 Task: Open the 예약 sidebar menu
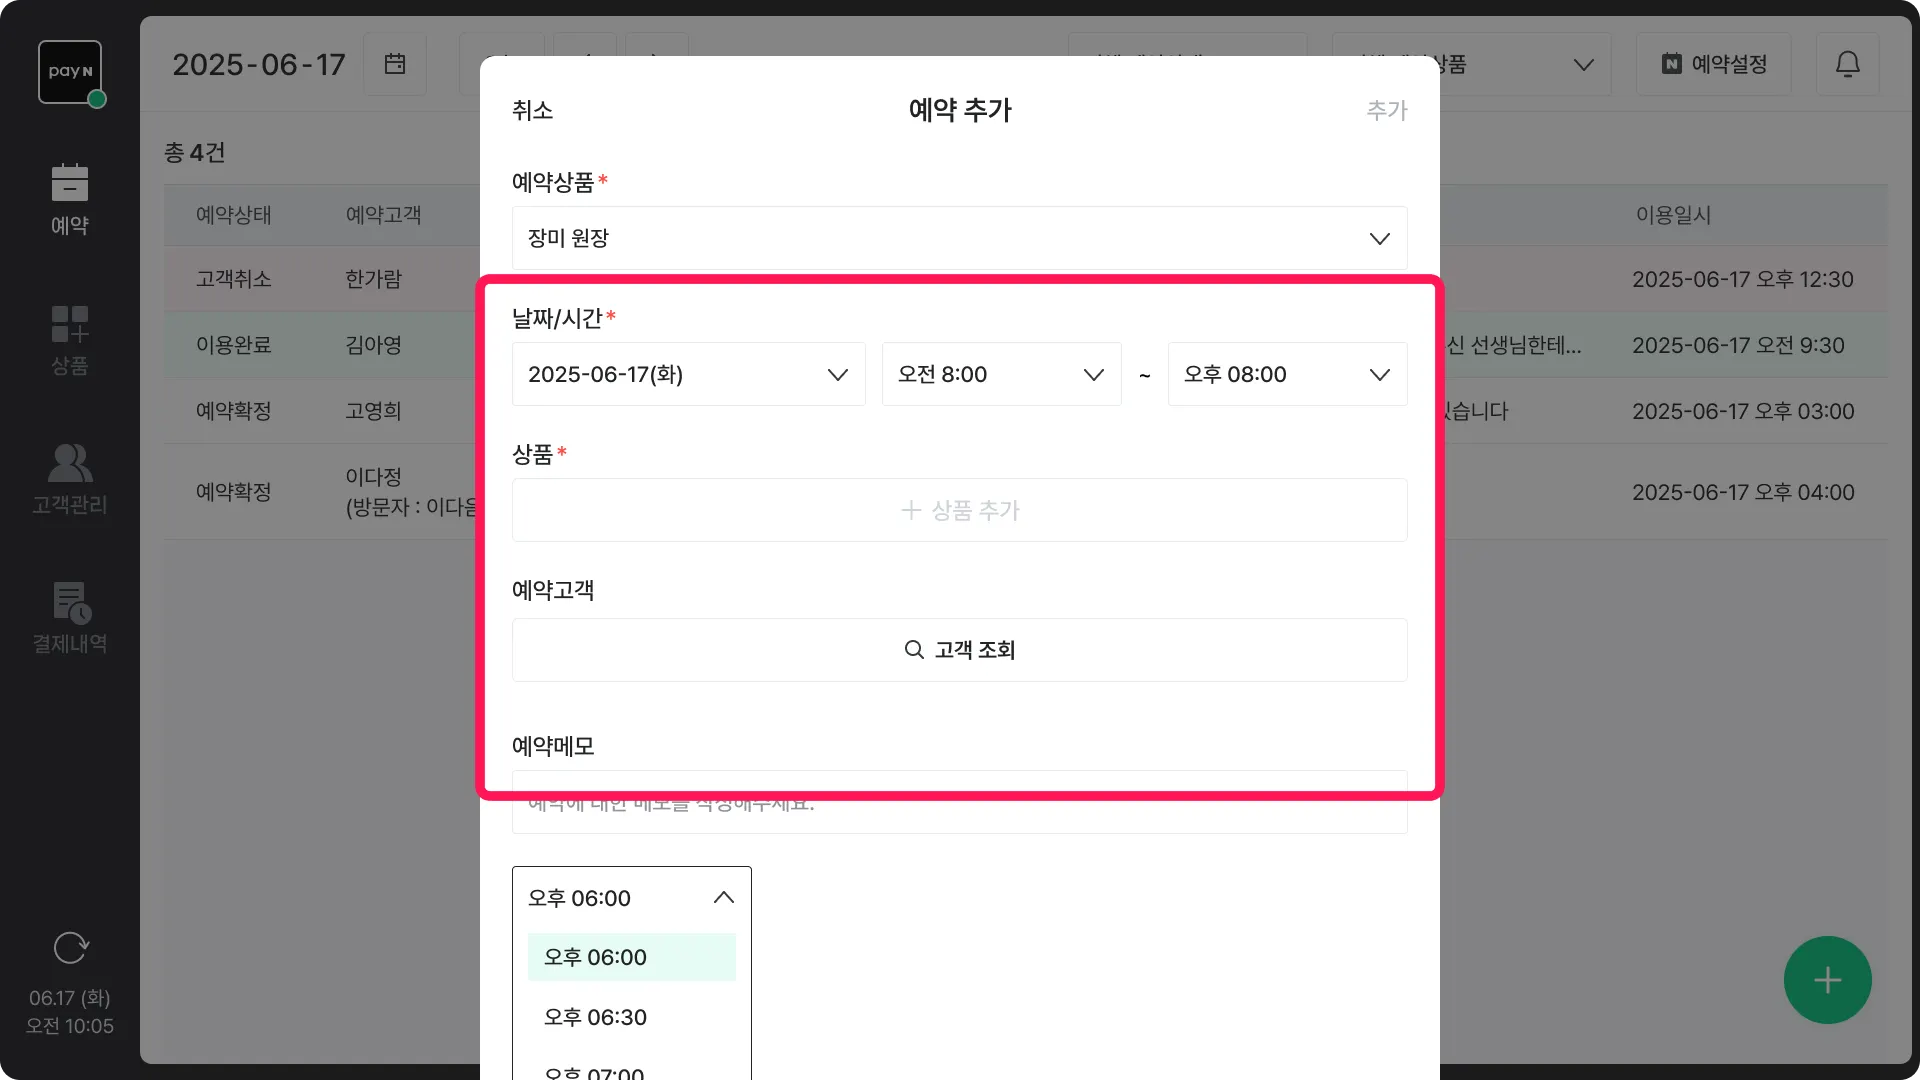click(x=69, y=199)
